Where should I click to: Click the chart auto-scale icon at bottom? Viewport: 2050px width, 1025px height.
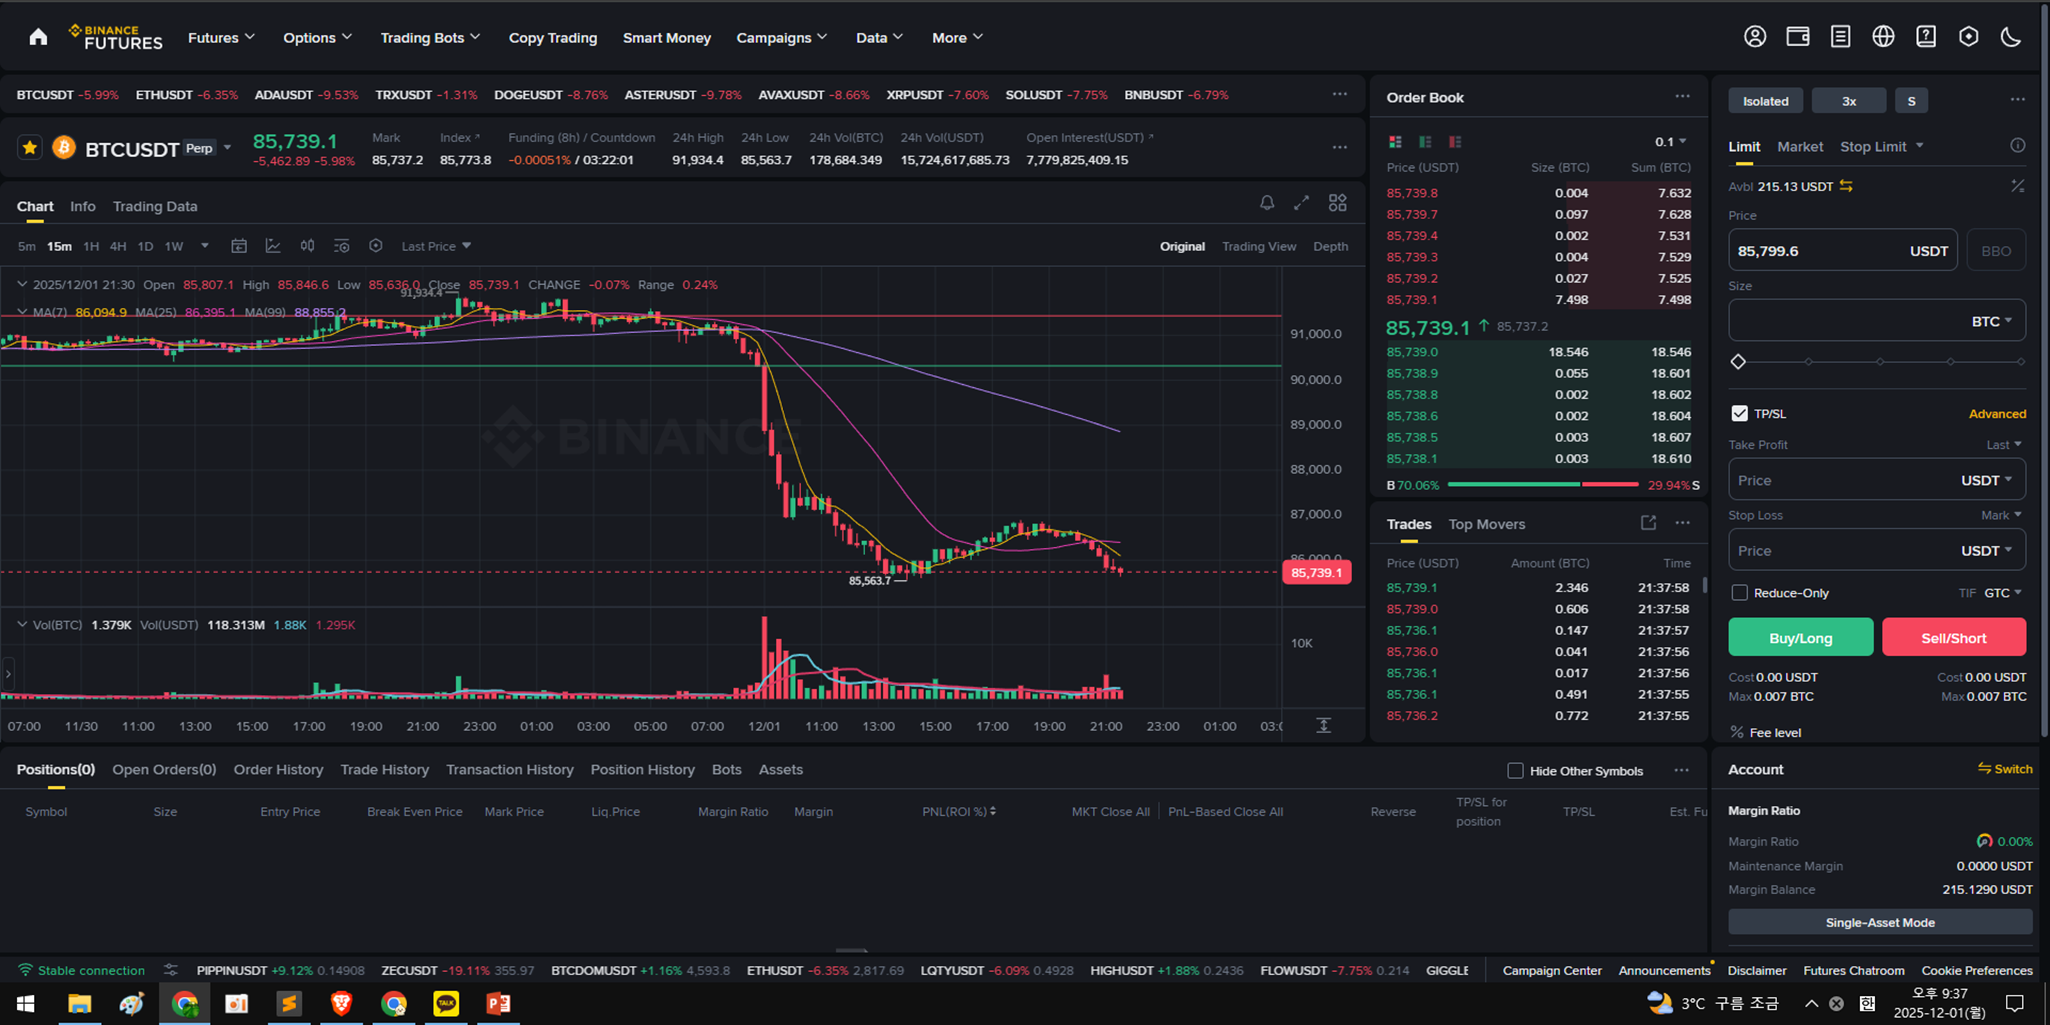coord(1323,725)
